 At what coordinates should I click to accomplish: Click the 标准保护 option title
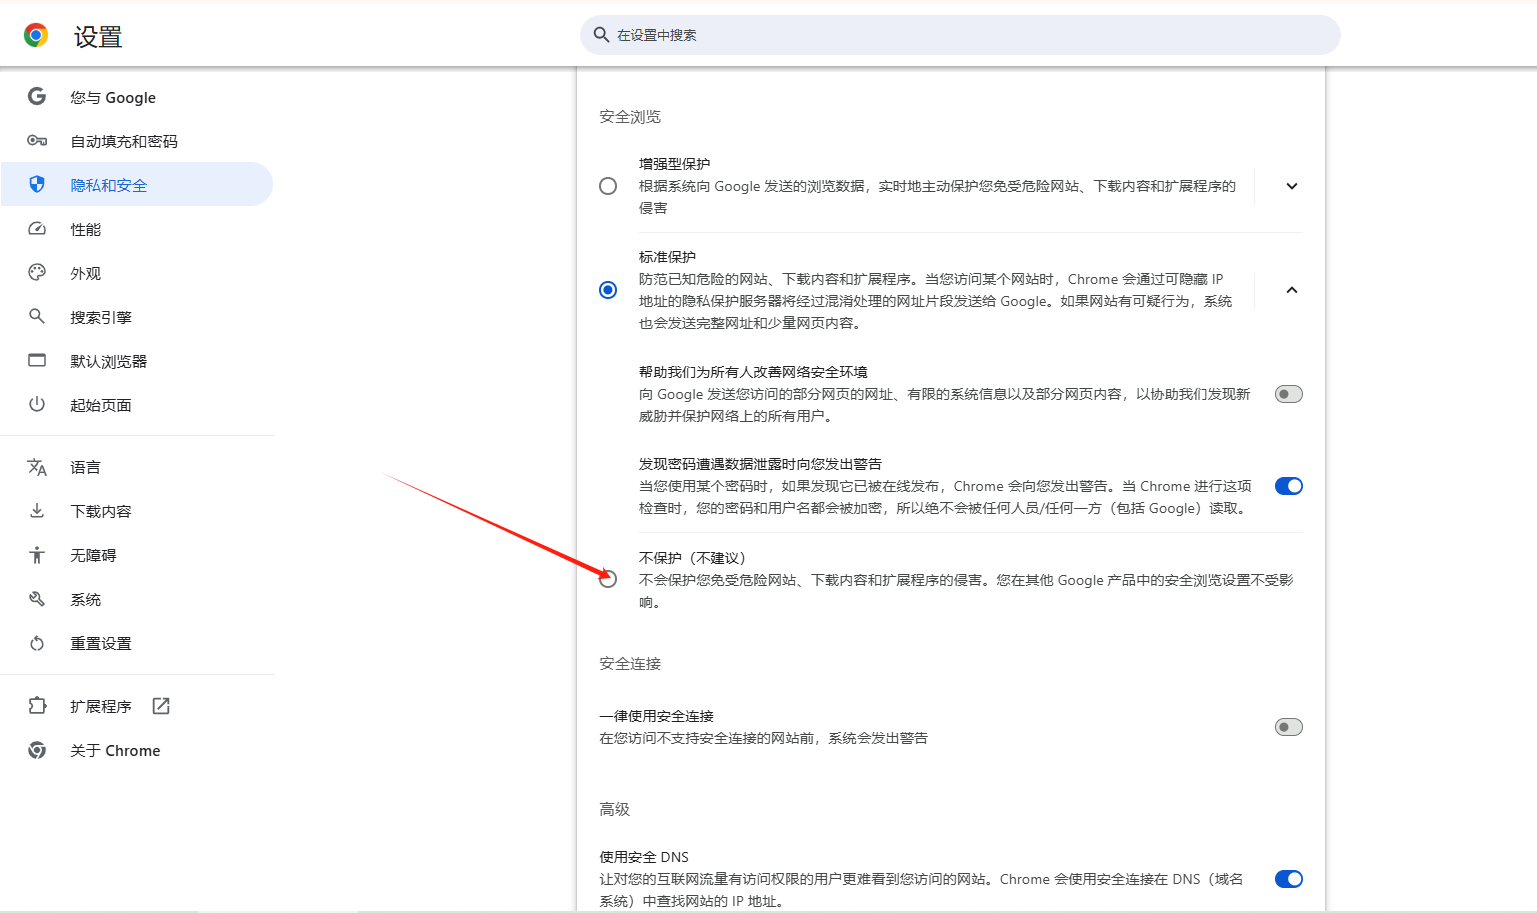point(667,257)
